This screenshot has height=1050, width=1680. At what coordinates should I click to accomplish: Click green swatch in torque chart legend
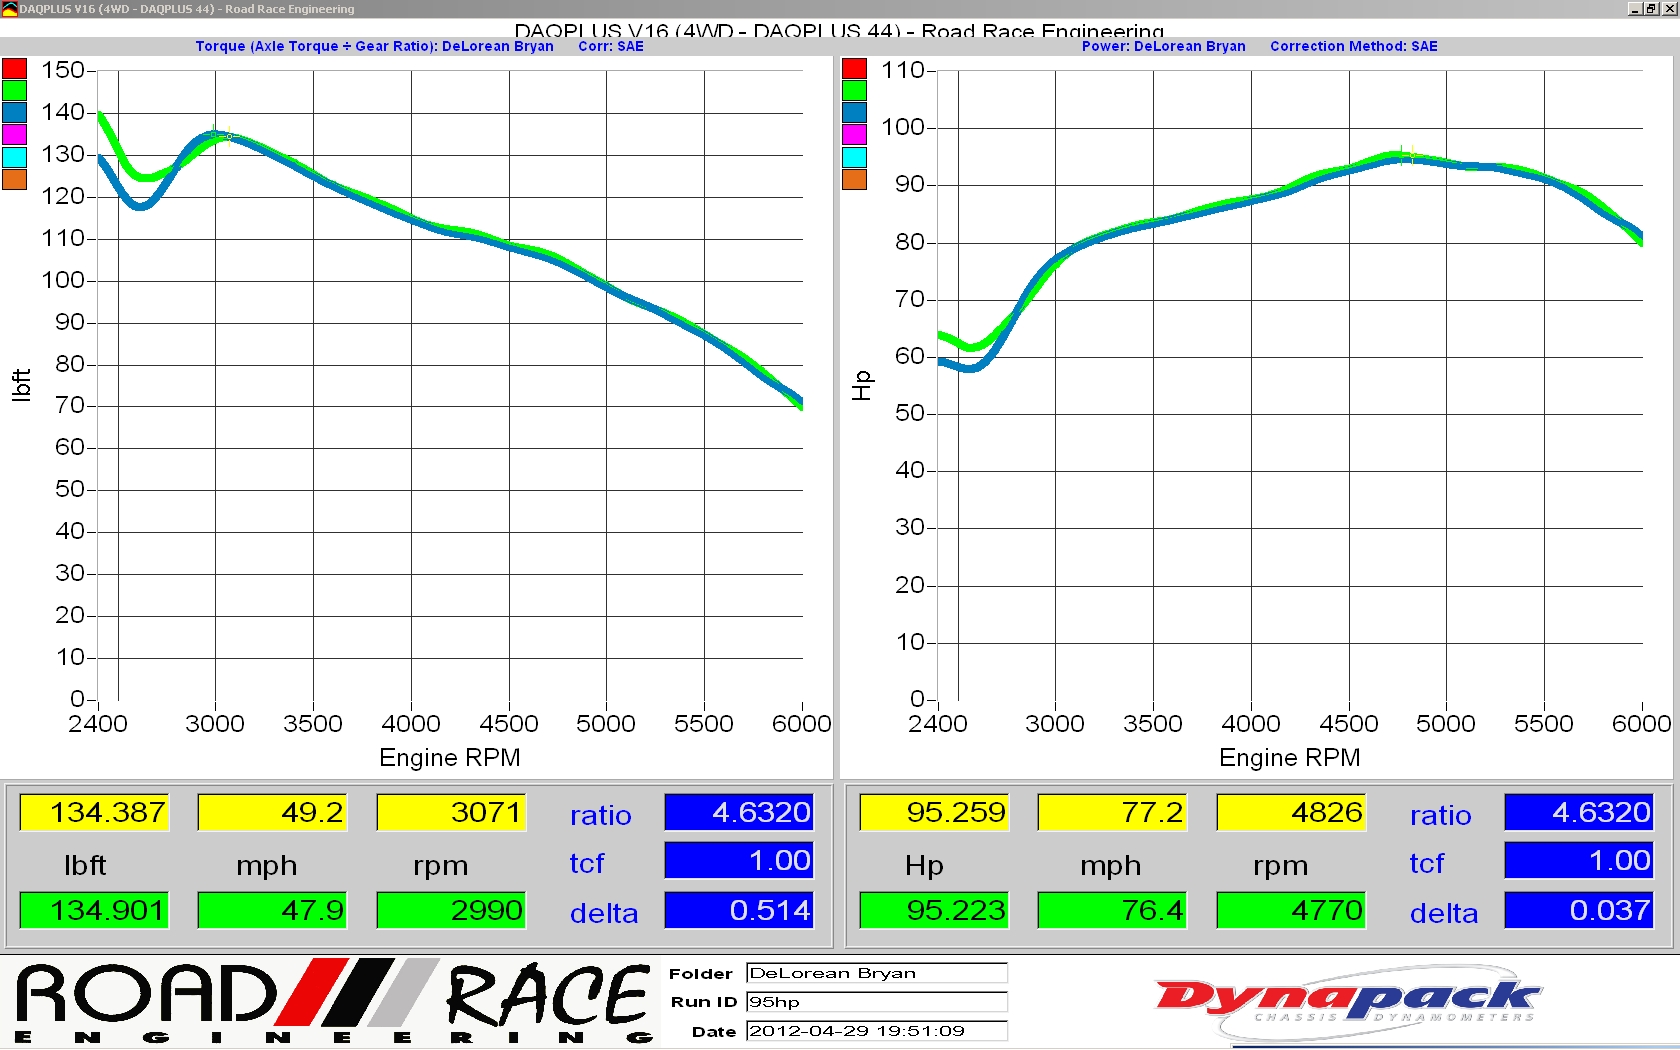14,91
